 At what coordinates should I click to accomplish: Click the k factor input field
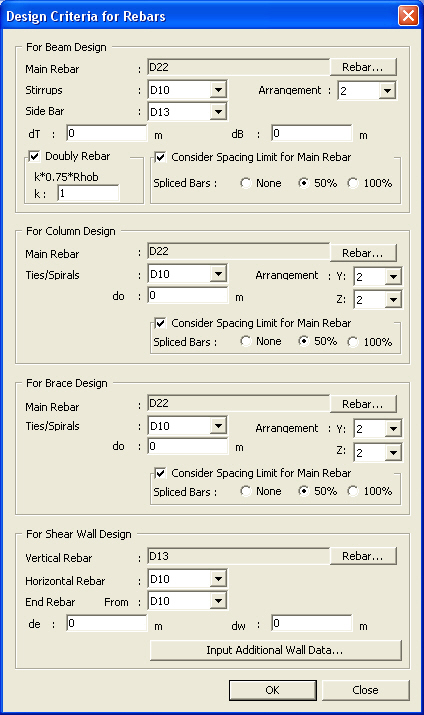point(88,193)
